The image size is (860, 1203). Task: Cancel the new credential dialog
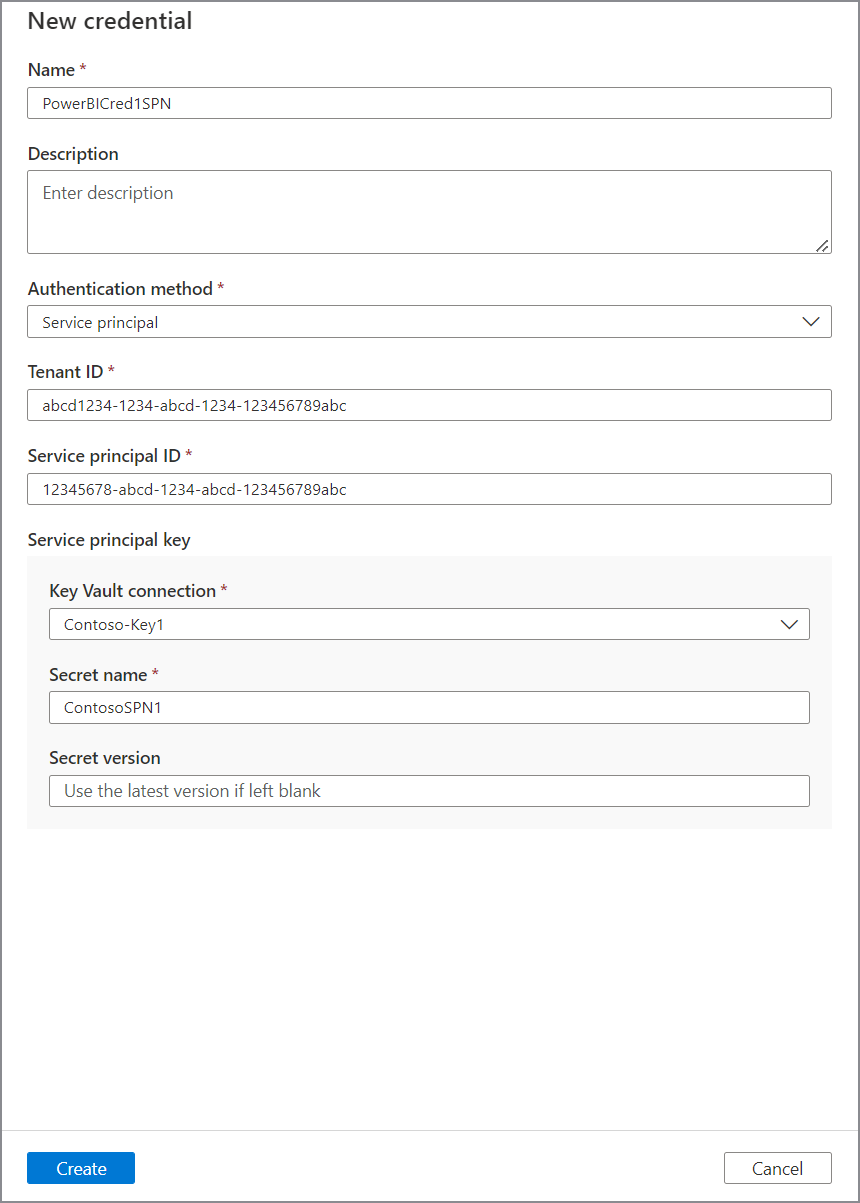777,1168
